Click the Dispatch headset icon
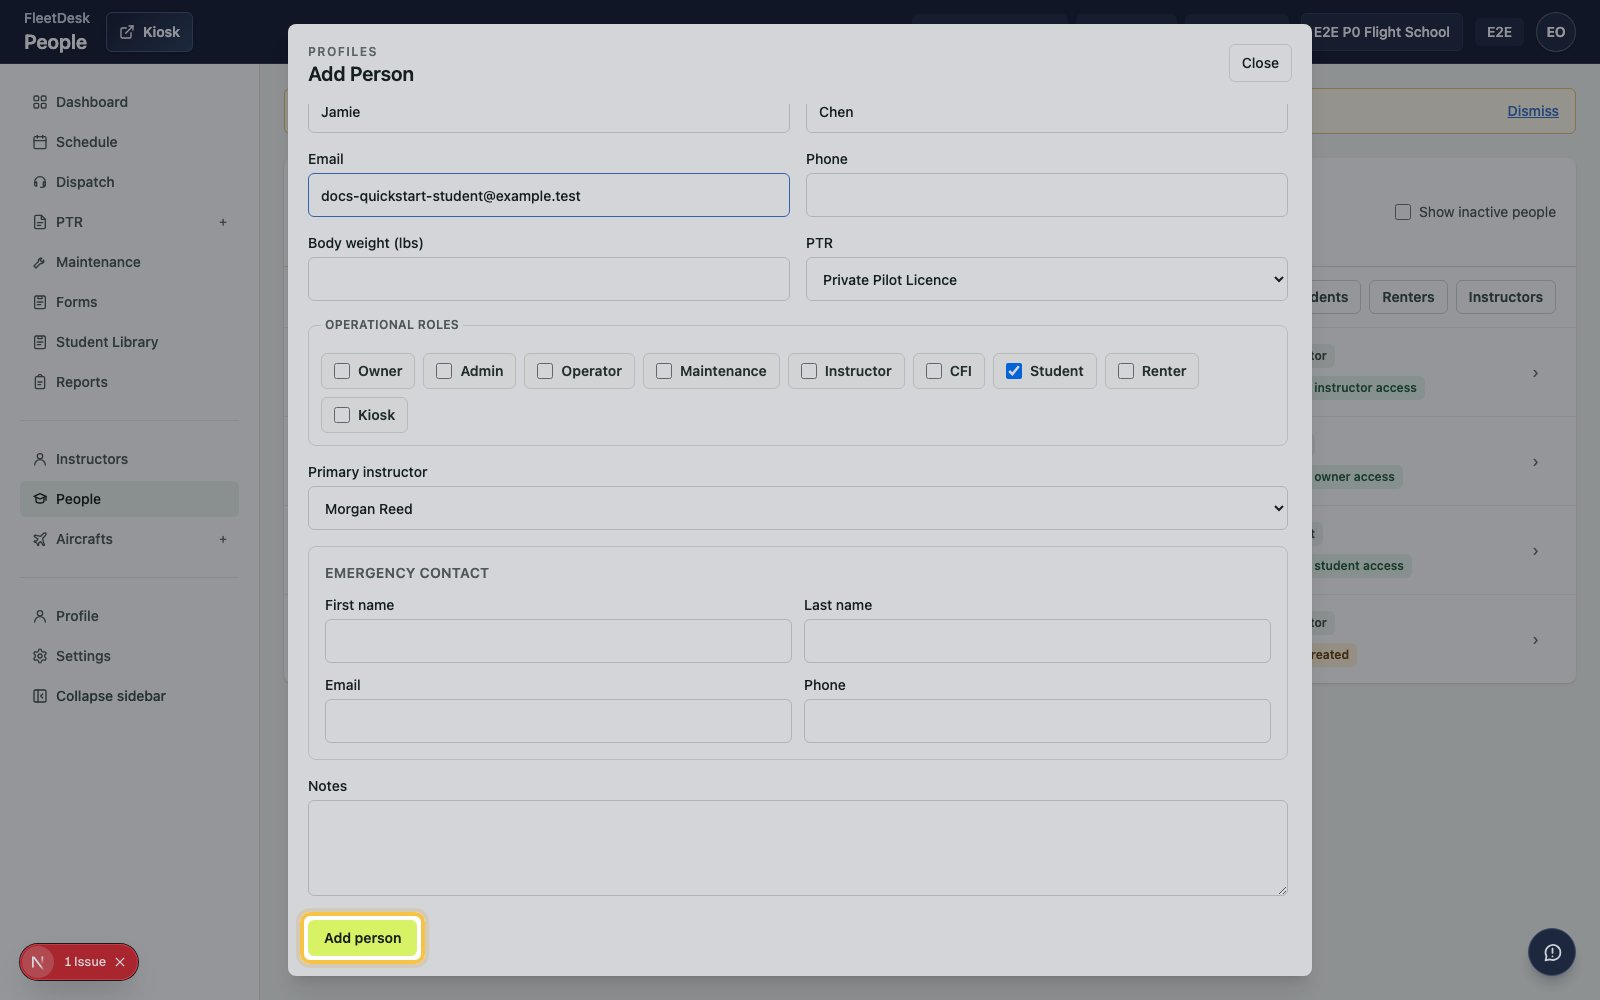Viewport: 1600px width, 1000px height. click(40, 182)
